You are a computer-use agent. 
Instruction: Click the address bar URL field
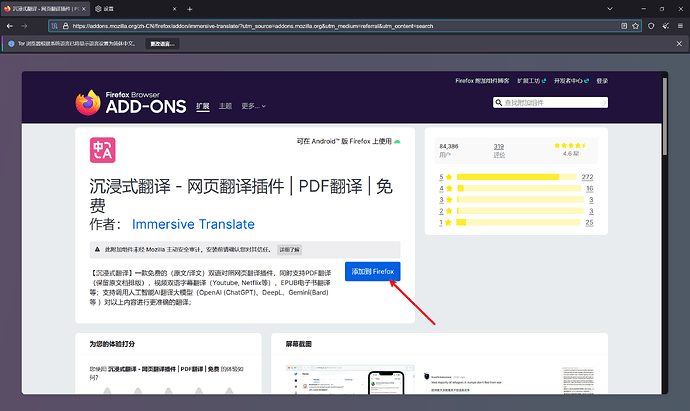(343, 26)
